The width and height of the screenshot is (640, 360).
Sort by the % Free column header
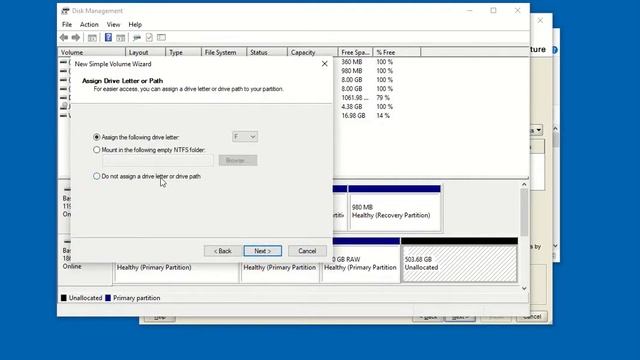point(397,52)
